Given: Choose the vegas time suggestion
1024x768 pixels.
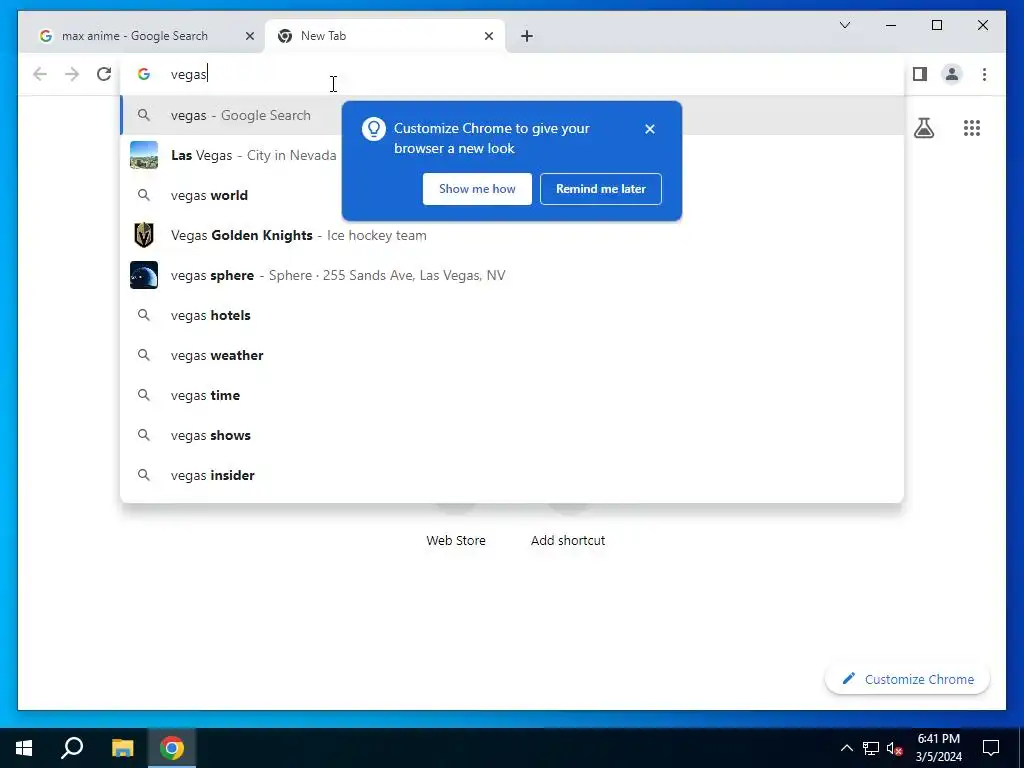Looking at the screenshot, I should 512,395.
